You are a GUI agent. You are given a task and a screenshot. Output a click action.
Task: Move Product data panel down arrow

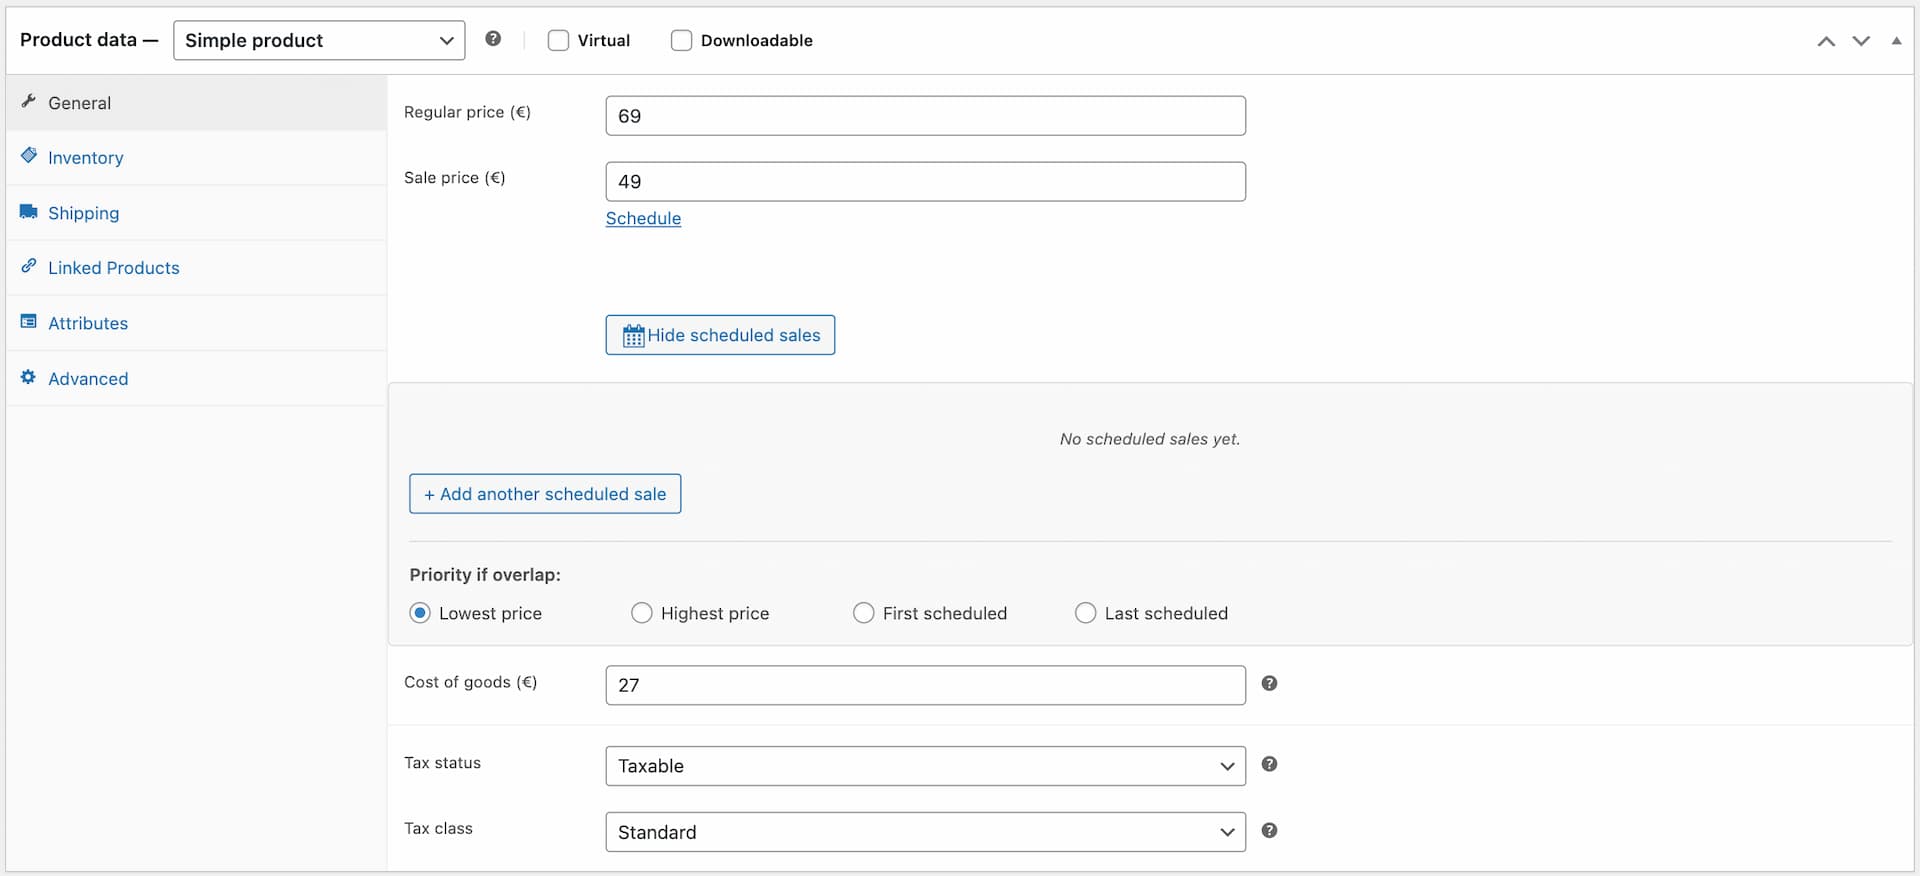click(x=1861, y=41)
